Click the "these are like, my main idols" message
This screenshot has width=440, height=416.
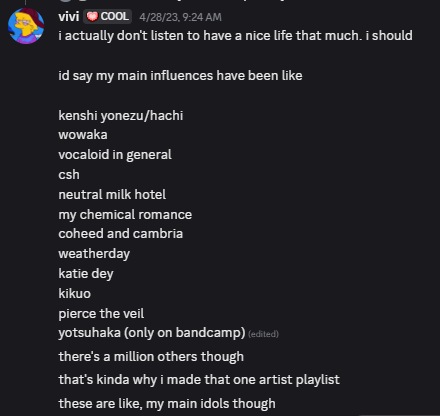[167, 403]
